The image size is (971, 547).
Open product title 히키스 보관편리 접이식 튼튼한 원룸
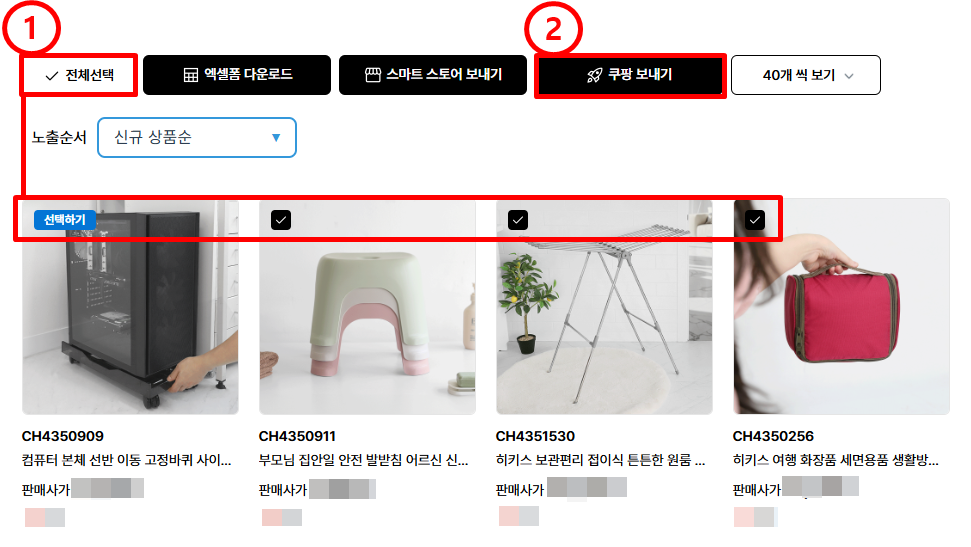tap(600, 460)
